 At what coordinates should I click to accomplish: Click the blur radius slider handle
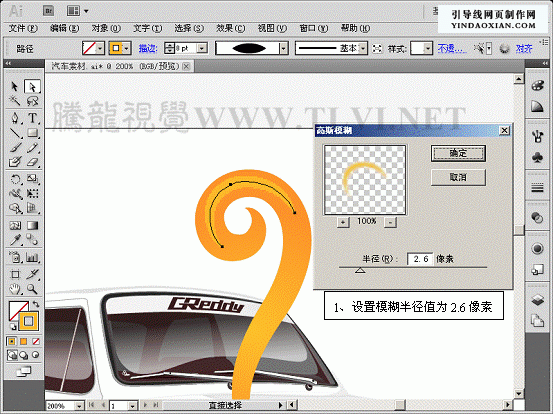click(360, 270)
